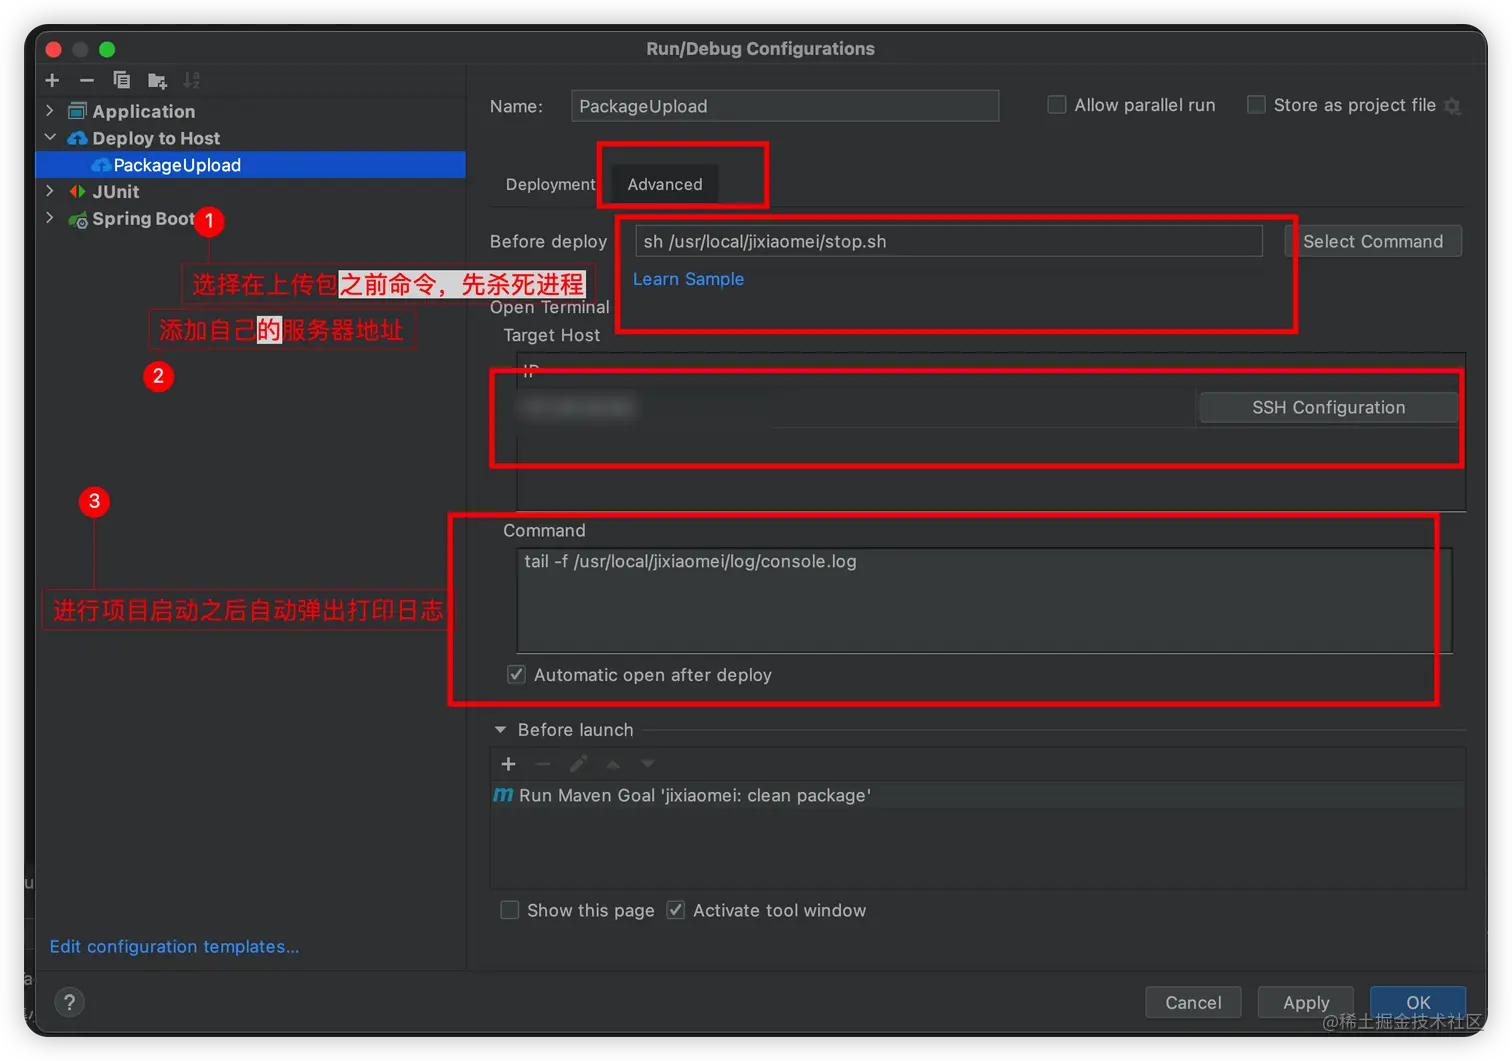Click the Maven icon beside Run Maven Goal
This screenshot has width=1512, height=1061.
coord(503,795)
